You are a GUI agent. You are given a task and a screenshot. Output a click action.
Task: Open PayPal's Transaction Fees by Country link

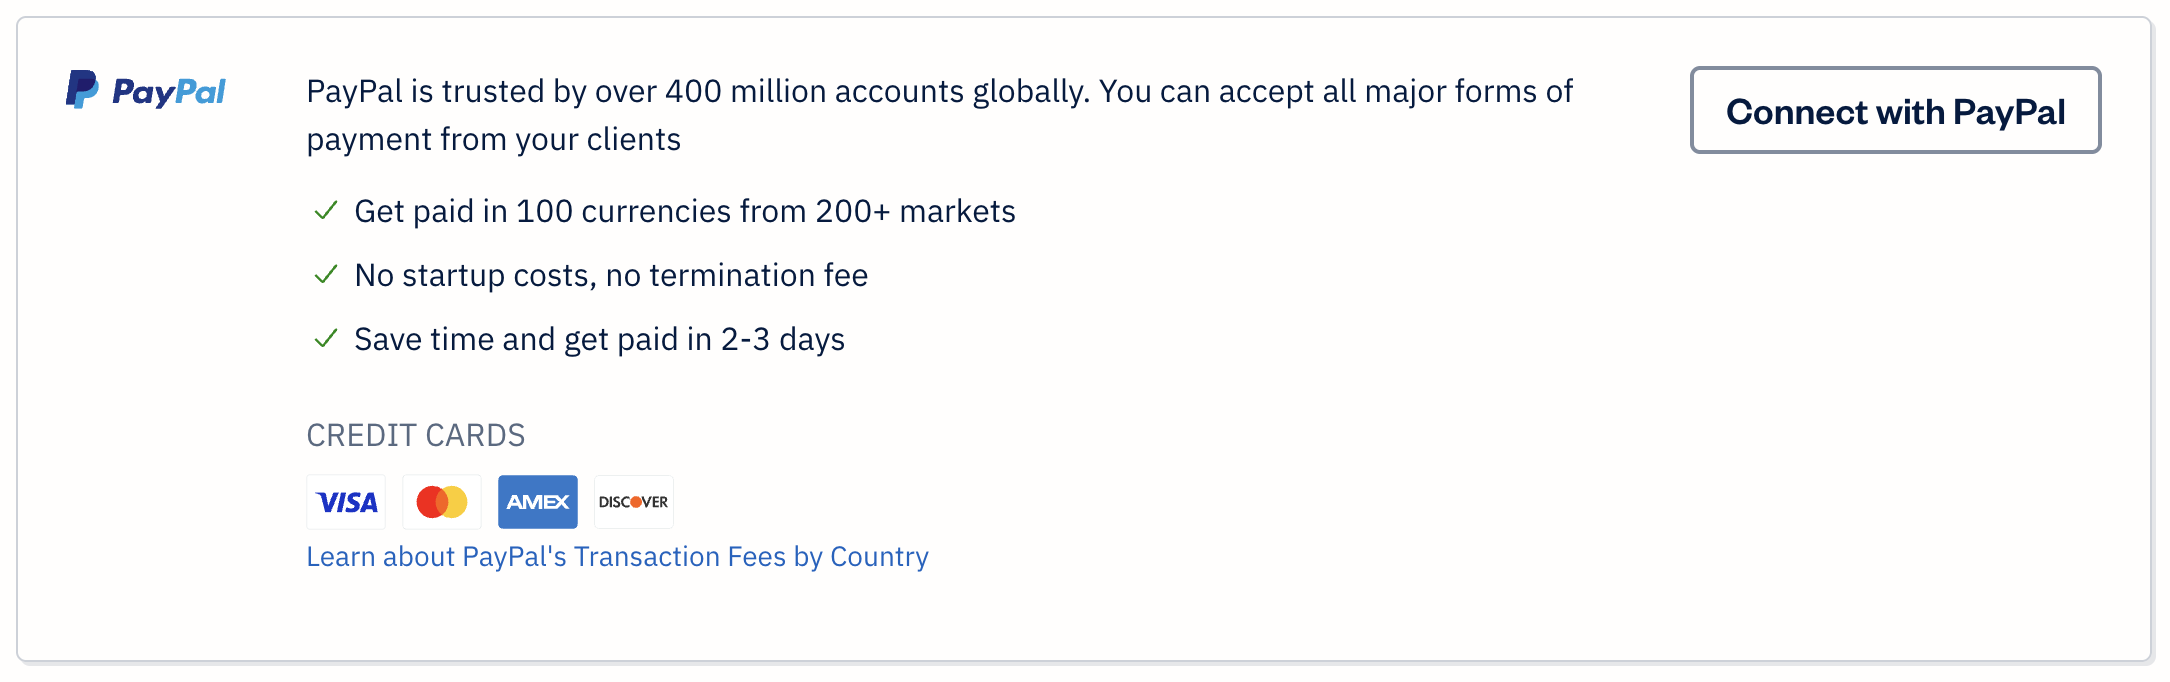(617, 556)
